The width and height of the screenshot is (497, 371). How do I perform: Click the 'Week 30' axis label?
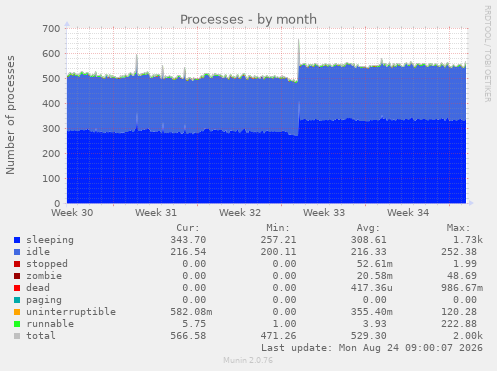pos(72,213)
